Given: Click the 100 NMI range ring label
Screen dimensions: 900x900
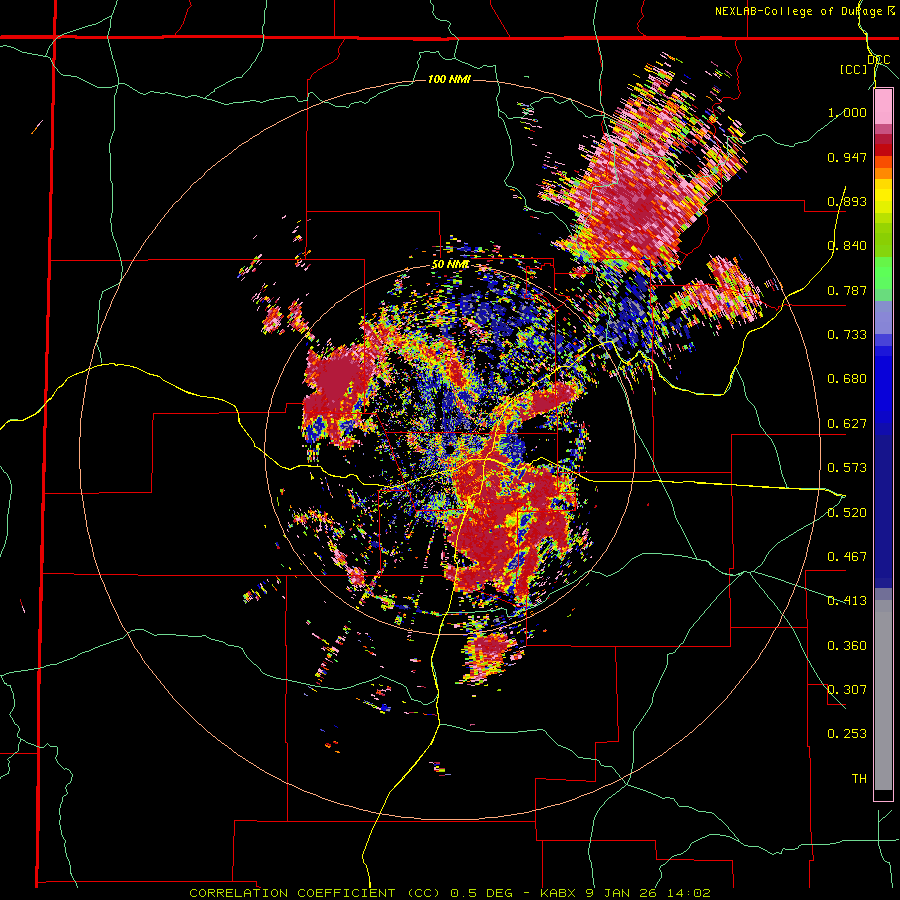Looking at the screenshot, I should [449, 79].
